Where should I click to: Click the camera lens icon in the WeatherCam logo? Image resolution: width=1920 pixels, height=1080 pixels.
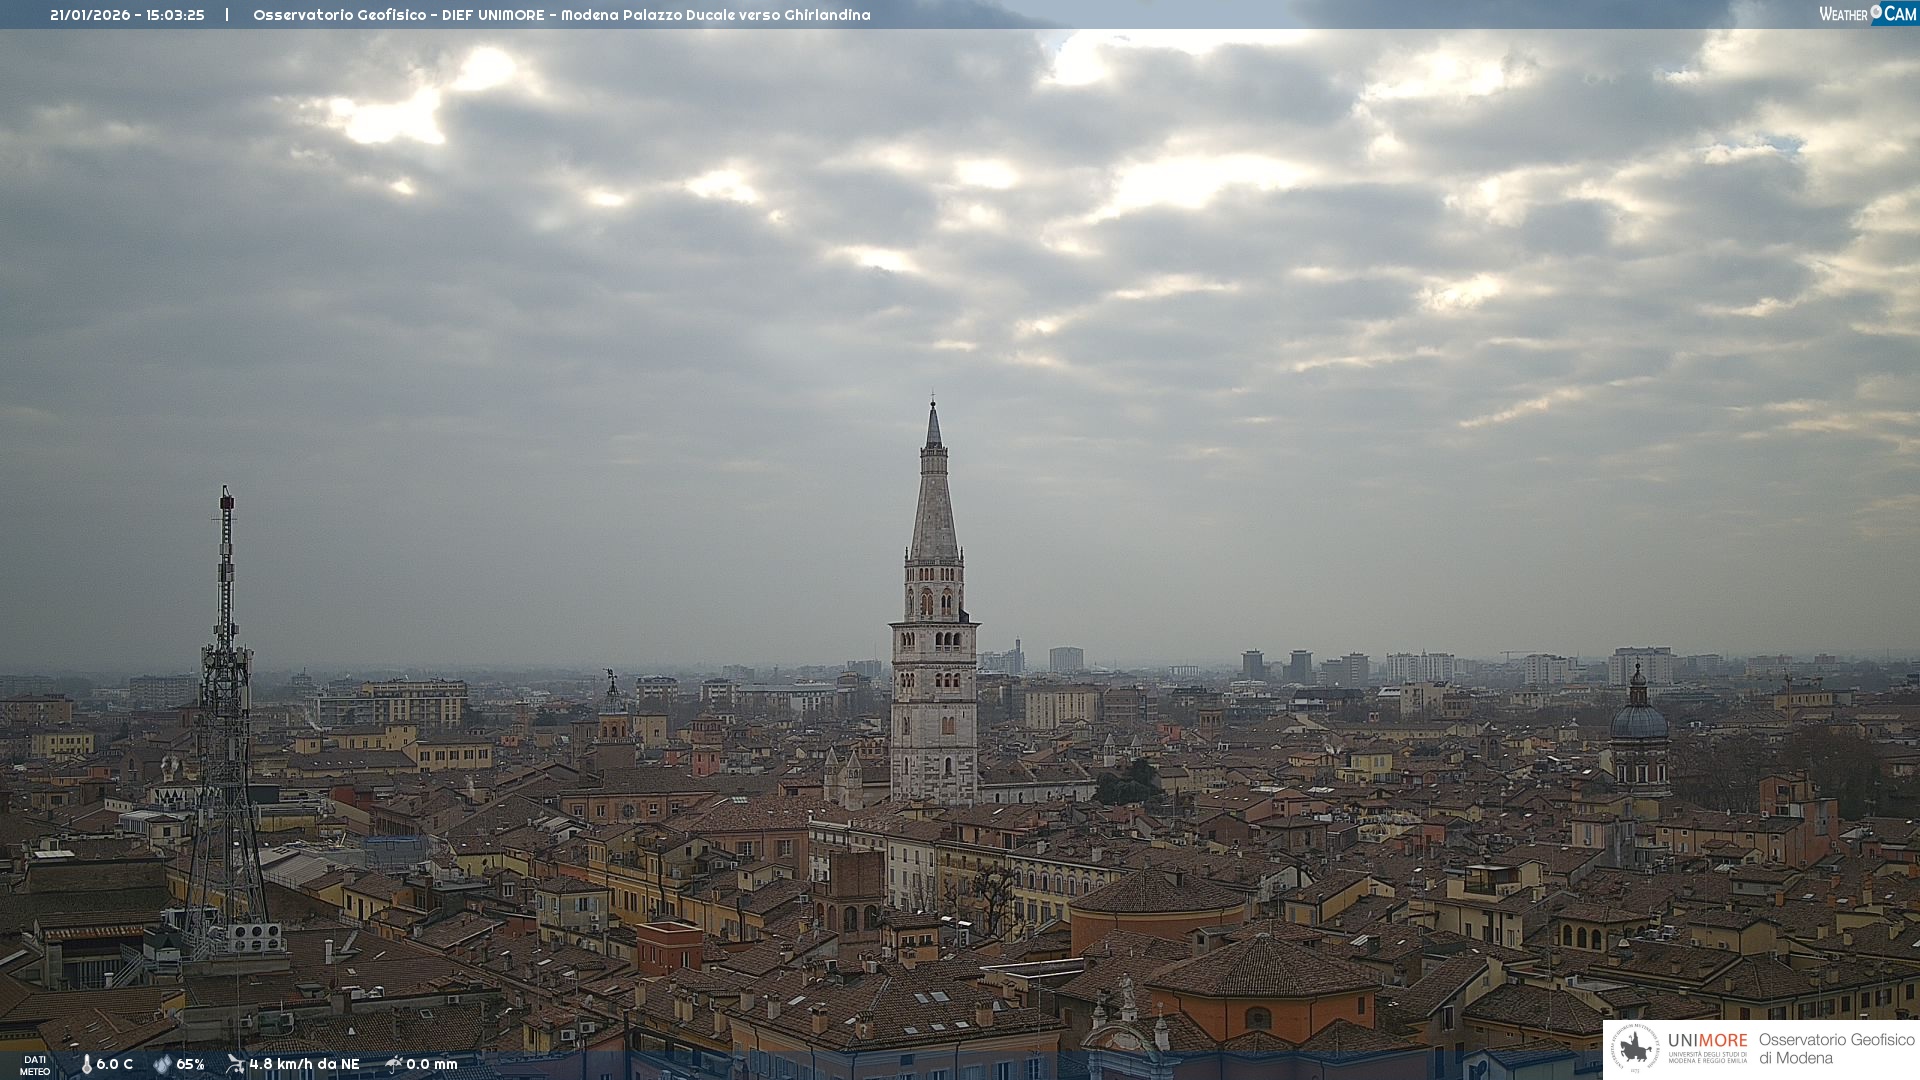click(x=1876, y=12)
